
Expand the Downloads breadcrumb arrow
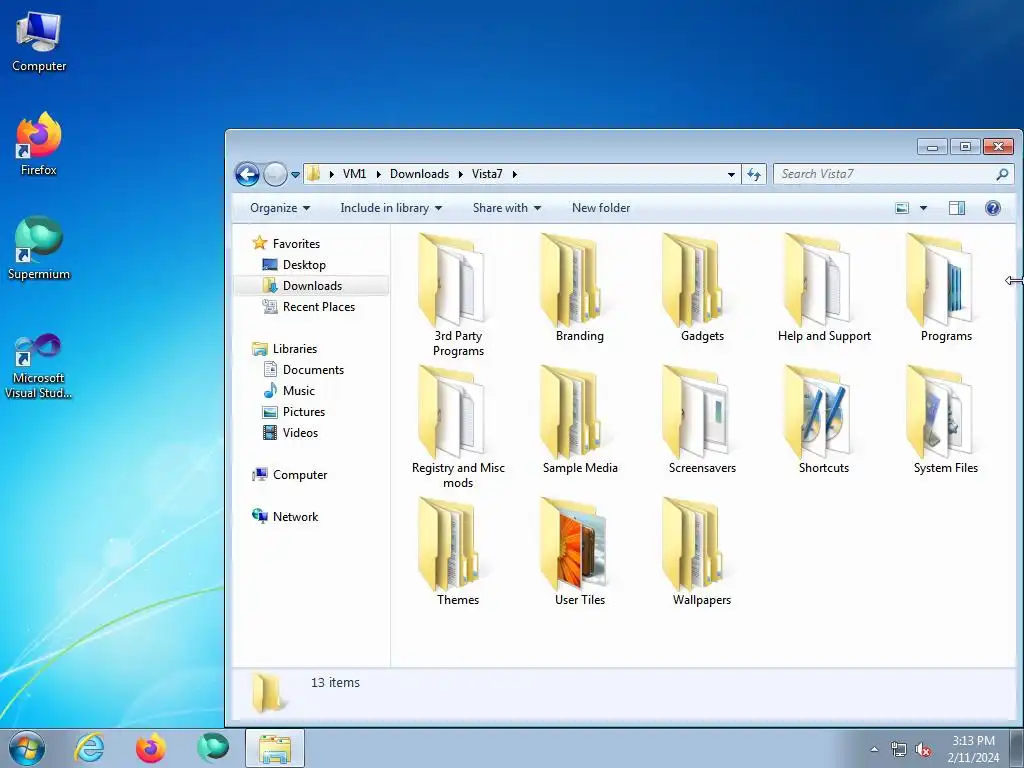(460, 174)
